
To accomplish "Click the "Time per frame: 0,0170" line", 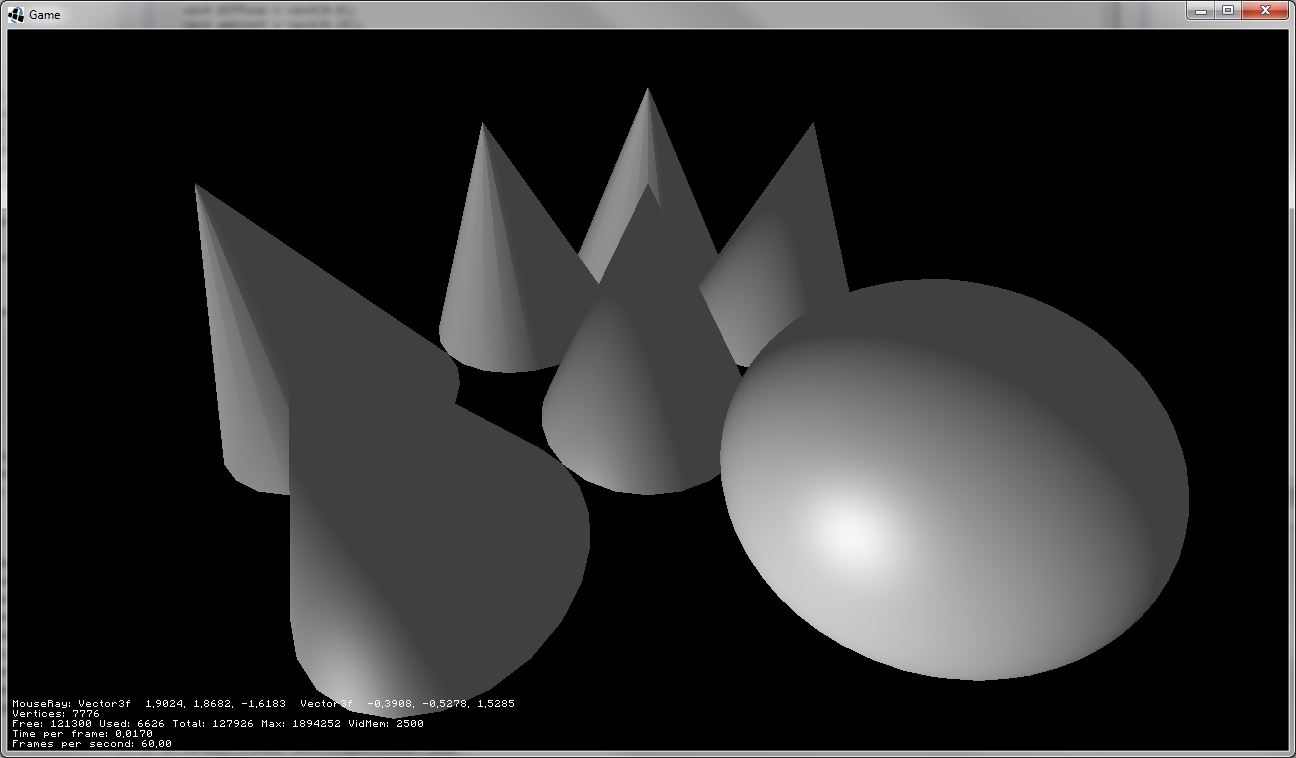I will pyautogui.click(x=82, y=733).
